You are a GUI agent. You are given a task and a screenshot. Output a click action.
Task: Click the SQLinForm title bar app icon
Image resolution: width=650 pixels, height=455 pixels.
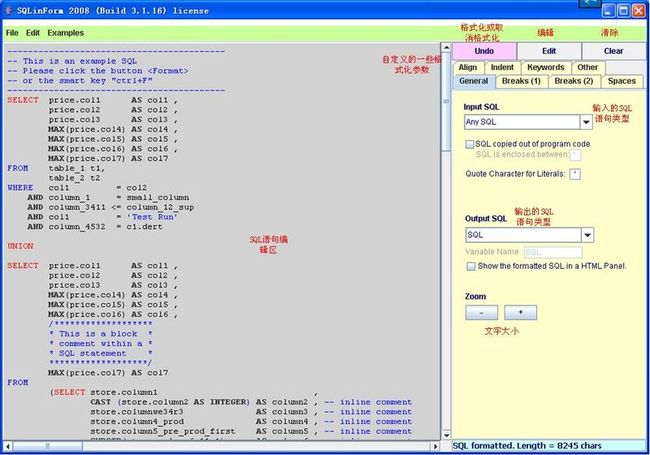(x=8, y=10)
